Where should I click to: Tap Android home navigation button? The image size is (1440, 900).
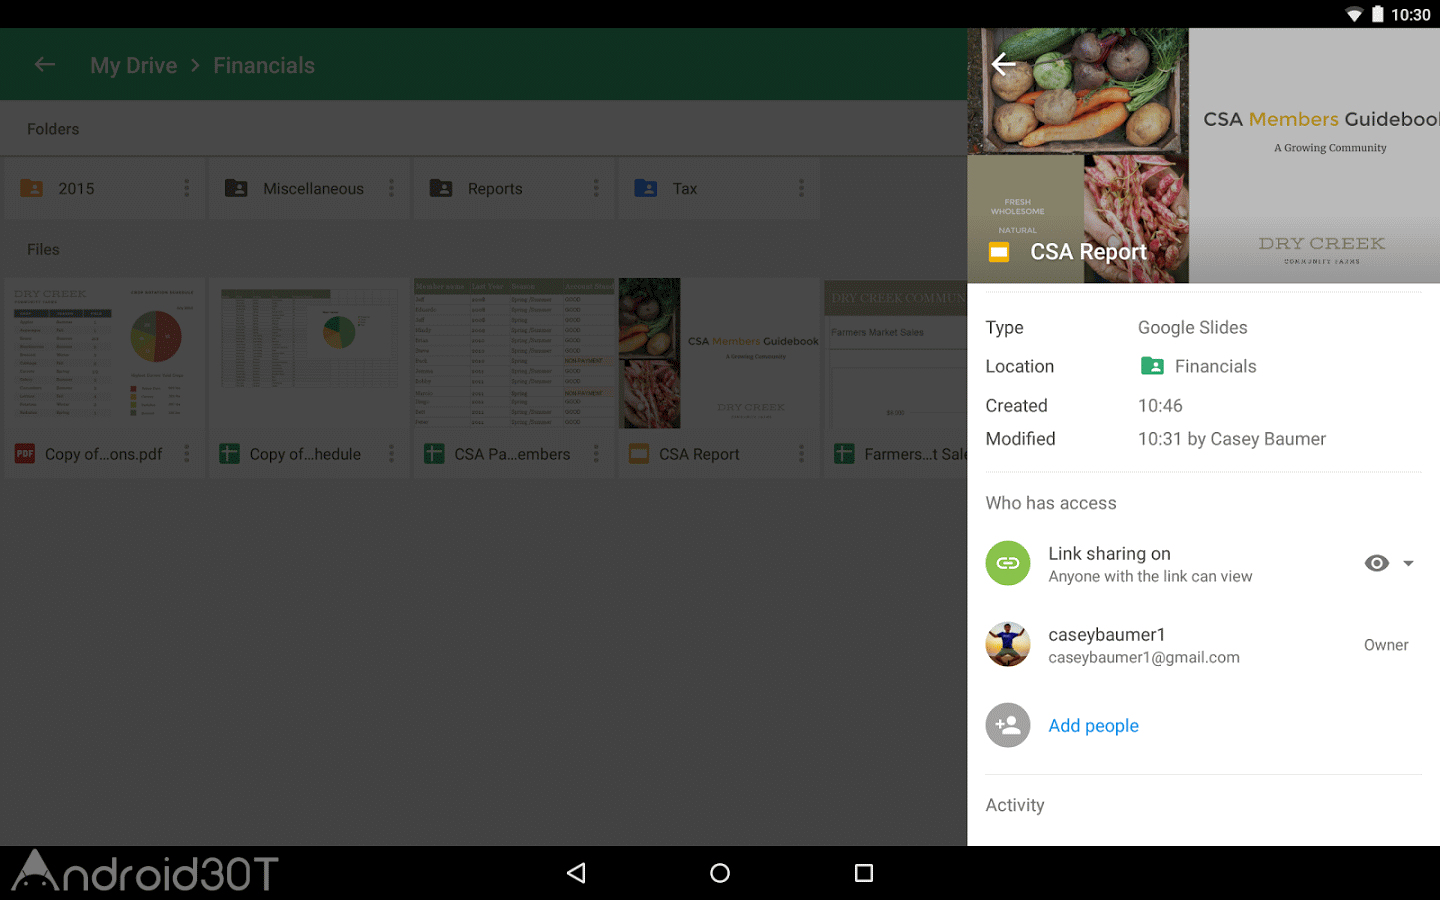[x=720, y=873]
